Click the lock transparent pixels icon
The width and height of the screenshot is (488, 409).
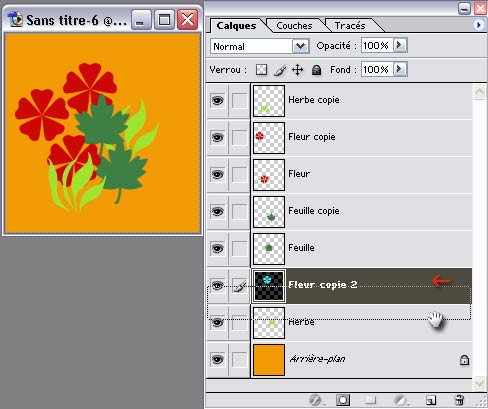tap(261, 70)
